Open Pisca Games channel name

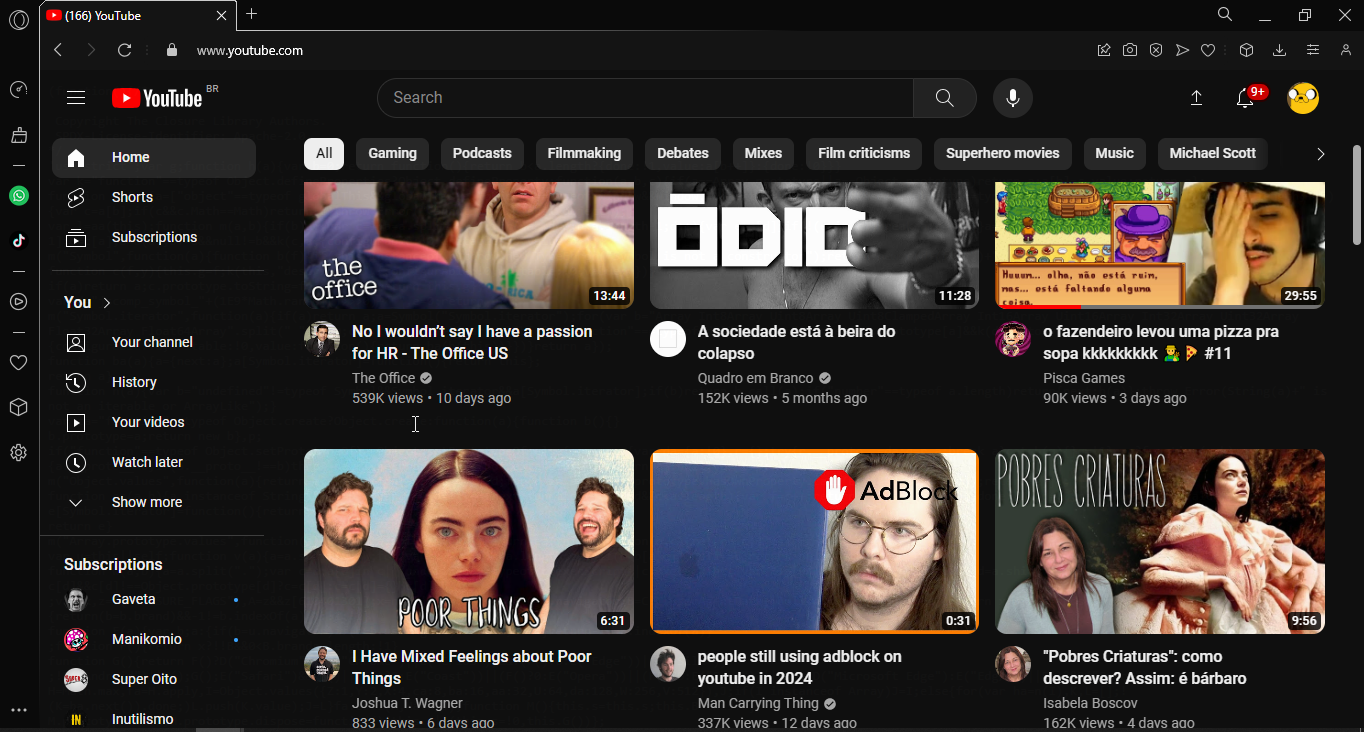point(1084,378)
